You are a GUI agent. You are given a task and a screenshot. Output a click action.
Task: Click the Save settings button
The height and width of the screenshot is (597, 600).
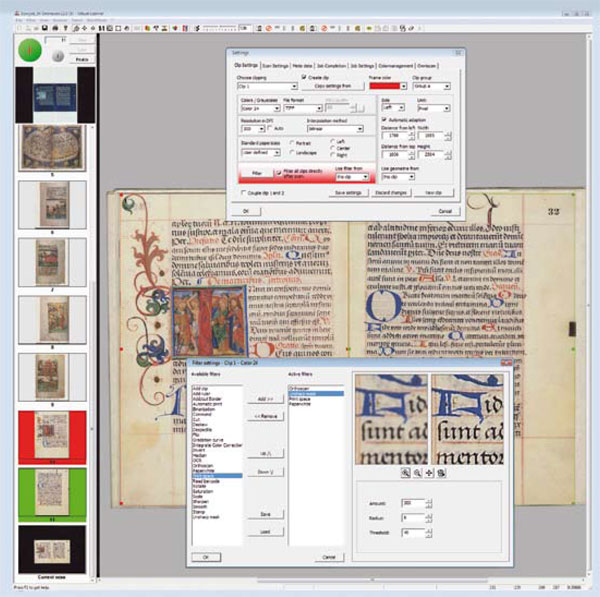click(348, 193)
